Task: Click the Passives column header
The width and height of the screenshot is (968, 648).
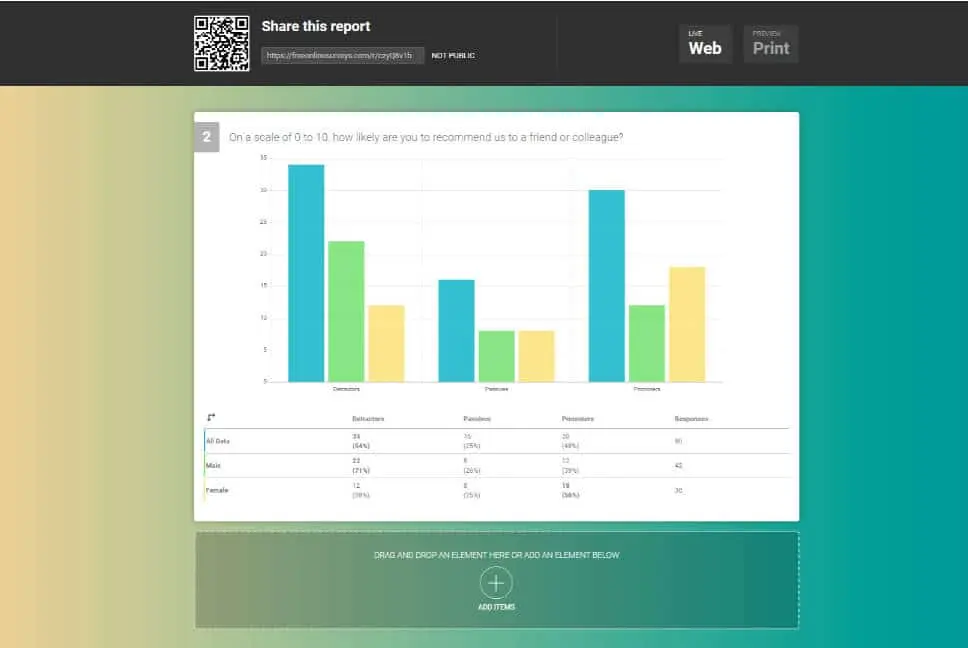Action: 476,418
